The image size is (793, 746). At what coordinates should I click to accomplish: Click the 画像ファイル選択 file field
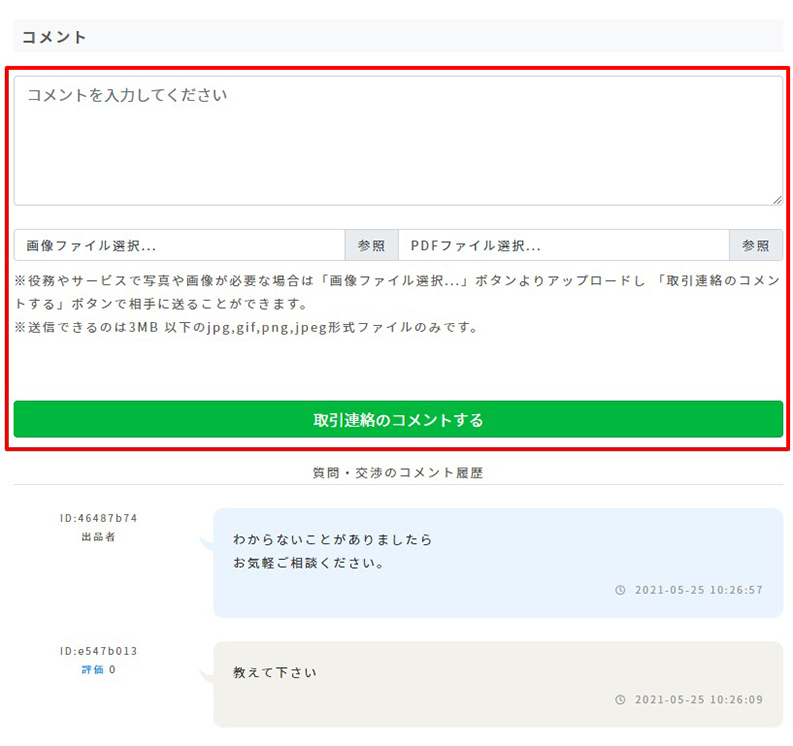pyautogui.click(x=180, y=245)
